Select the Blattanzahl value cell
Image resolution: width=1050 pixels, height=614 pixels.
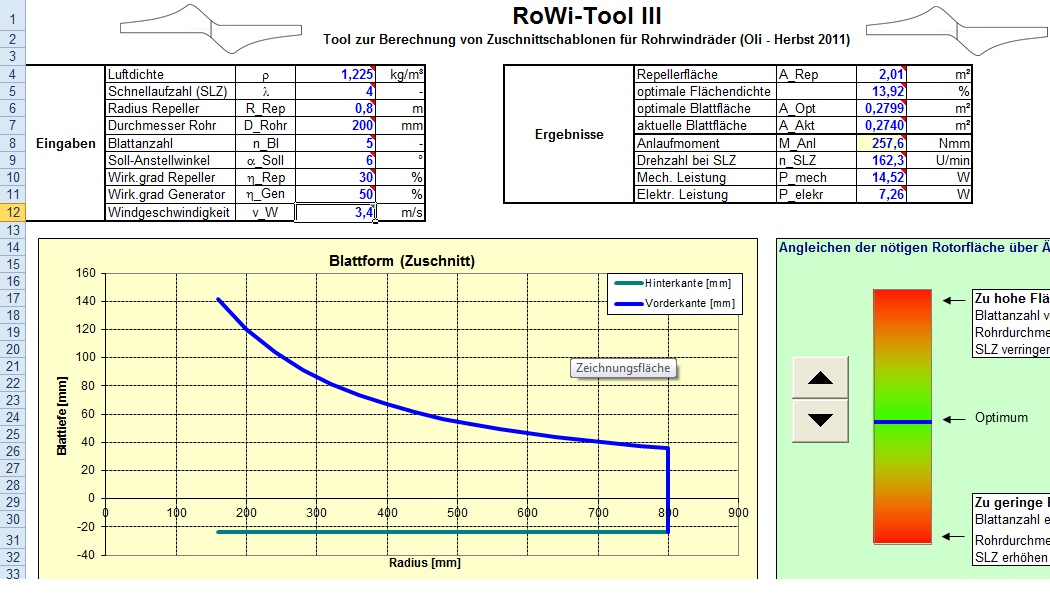tap(337, 143)
